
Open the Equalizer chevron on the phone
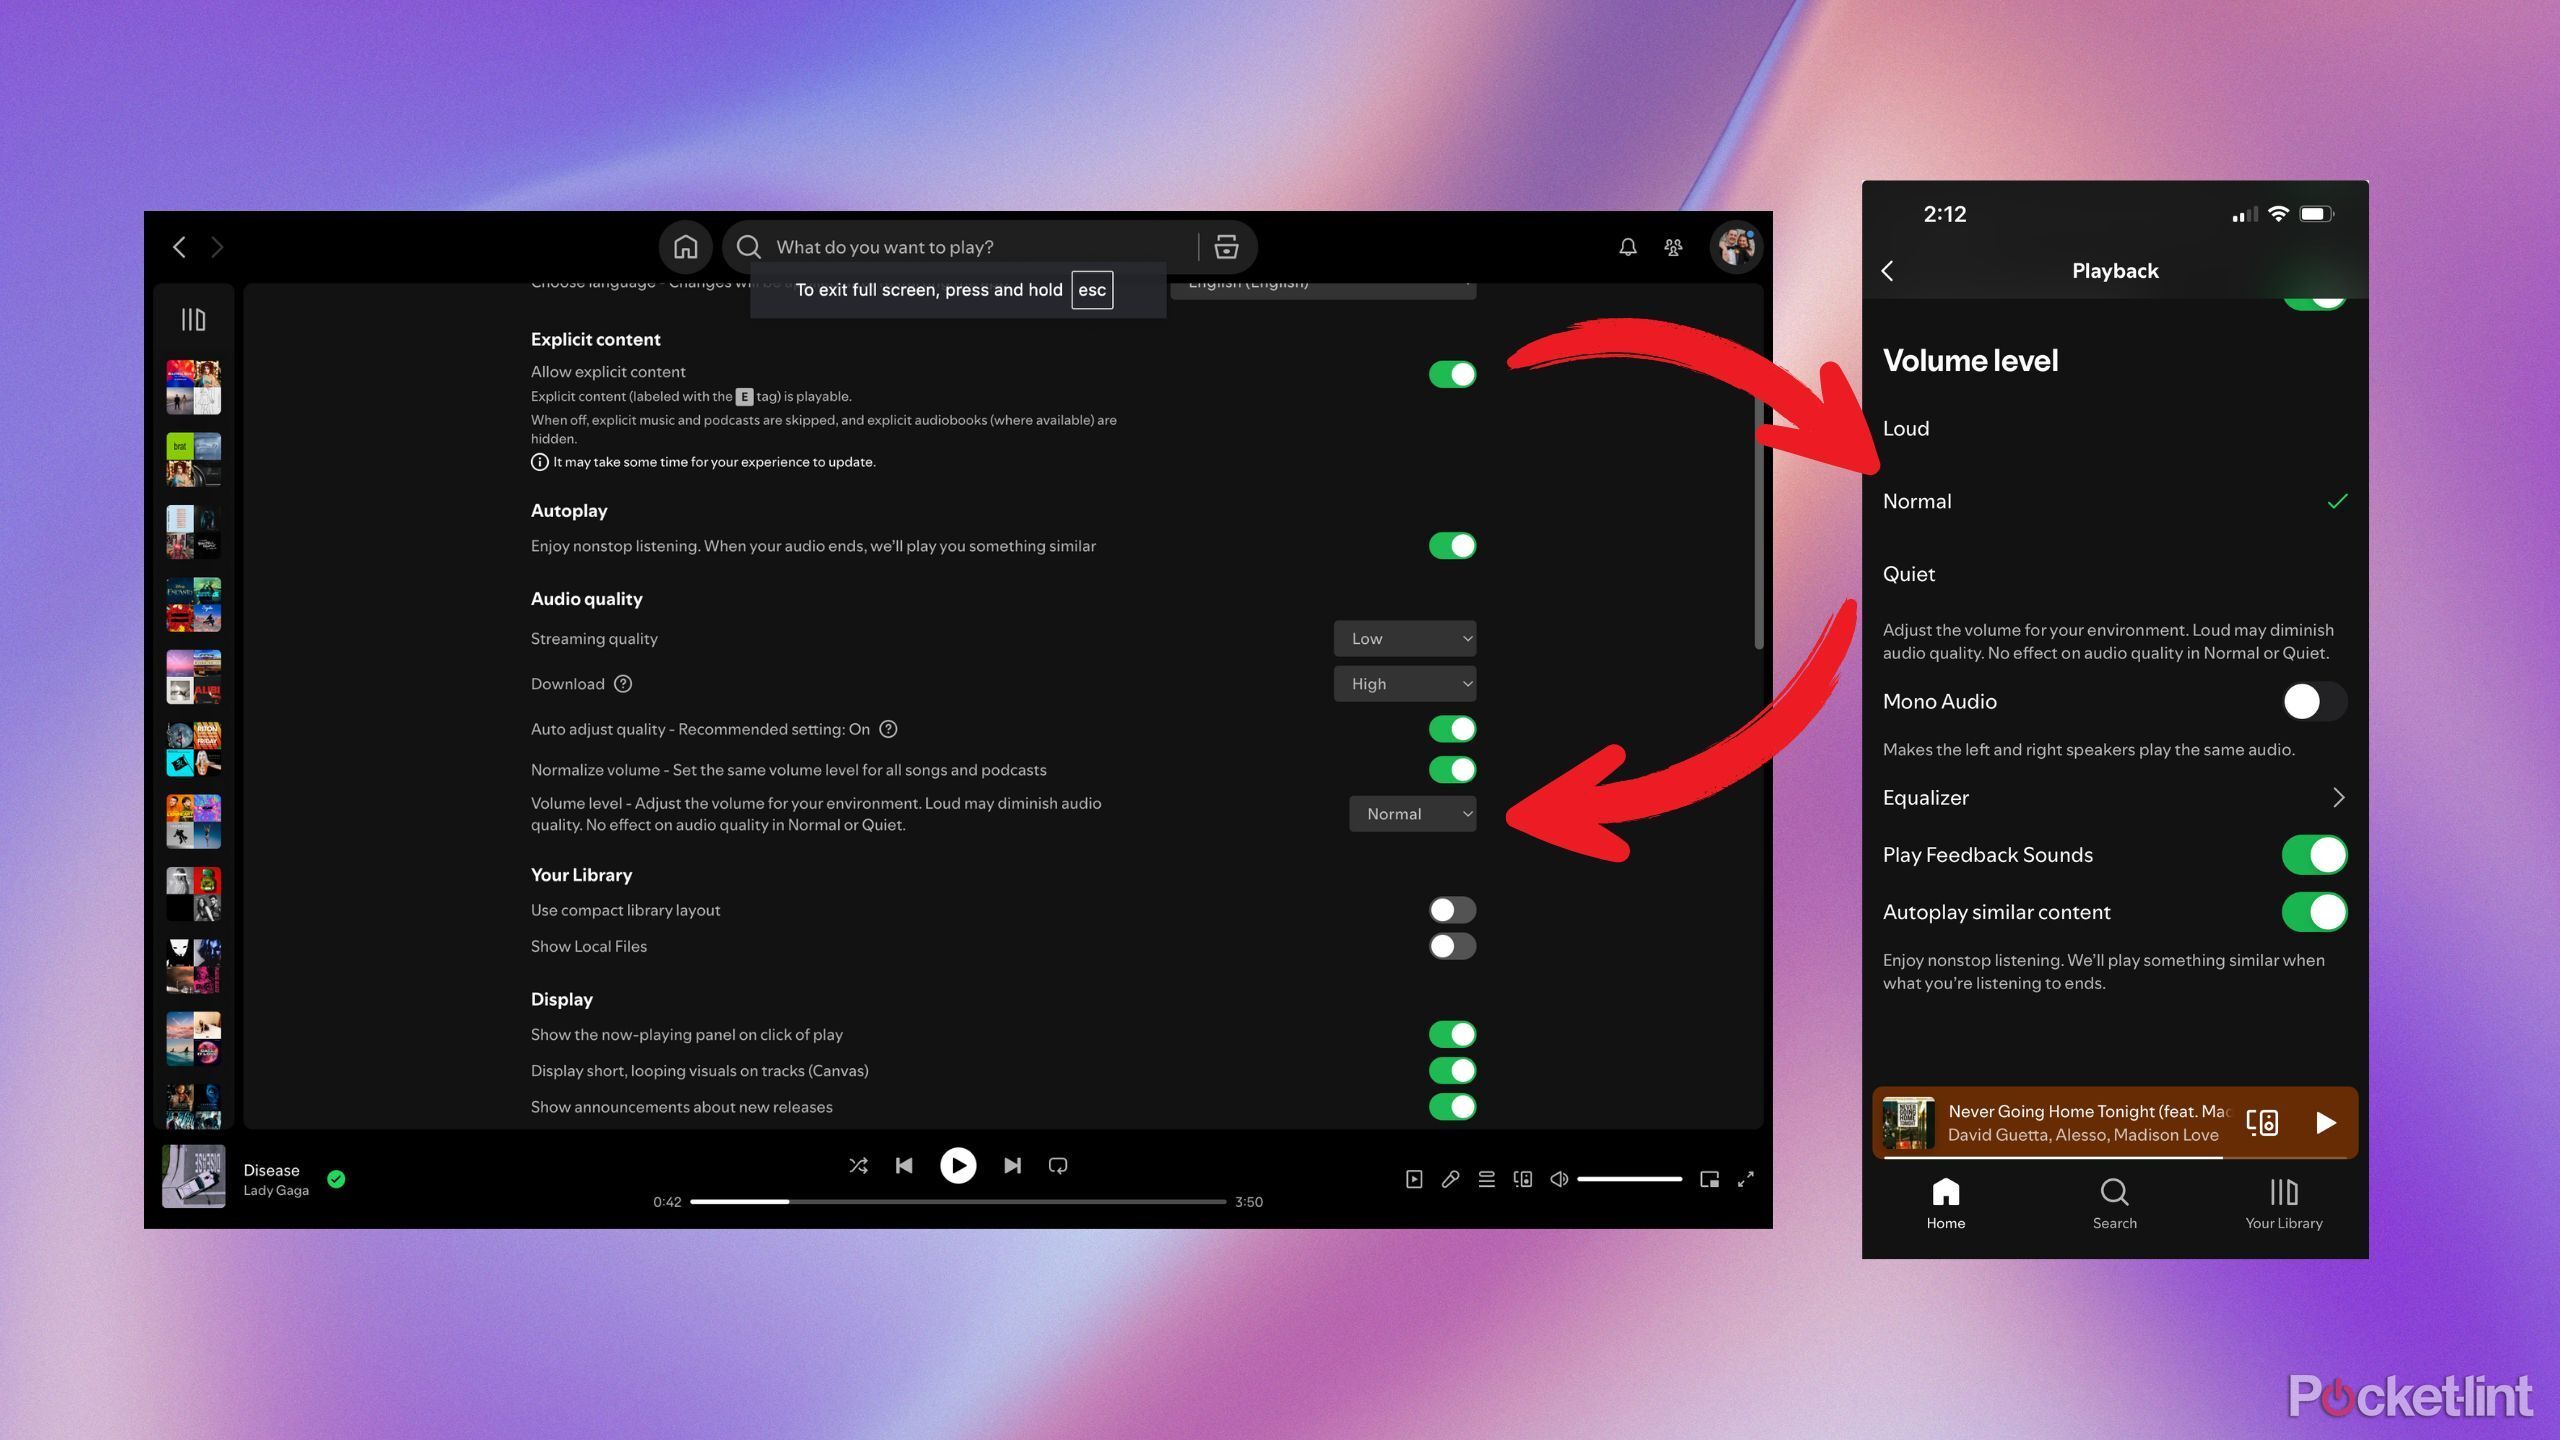point(2338,797)
